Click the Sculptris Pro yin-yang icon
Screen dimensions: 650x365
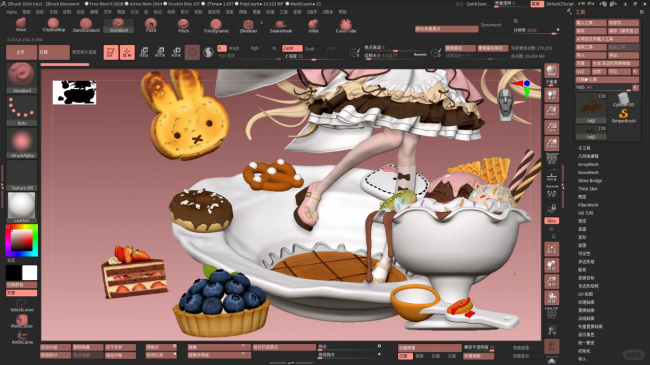click(209, 52)
